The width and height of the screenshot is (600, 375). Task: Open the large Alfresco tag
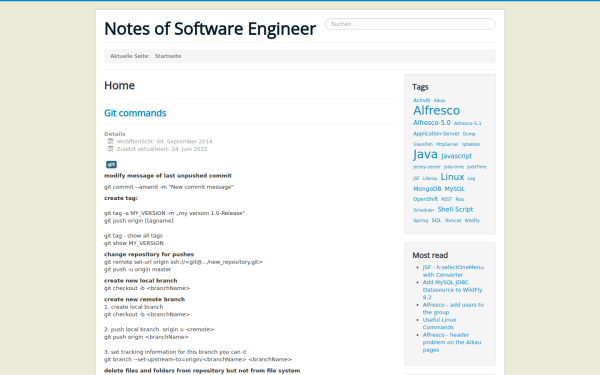pyautogui.click(x=436, y=111)
